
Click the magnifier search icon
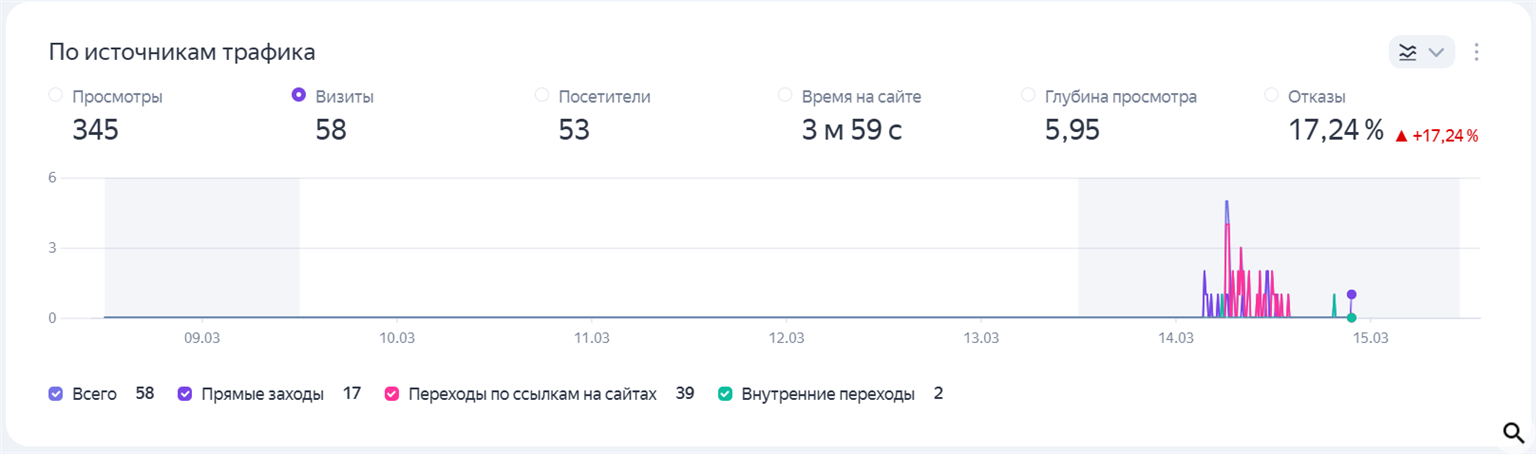pyautogui.click(x=1513, y=432)
